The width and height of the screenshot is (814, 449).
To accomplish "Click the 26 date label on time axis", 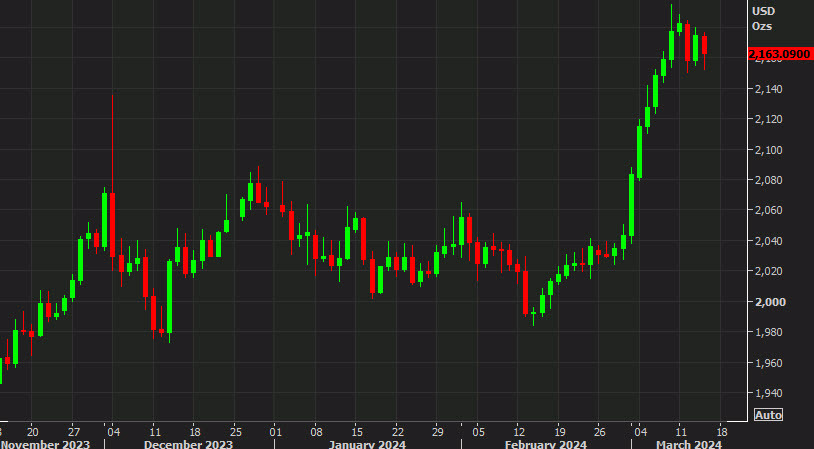I will 599,432.
